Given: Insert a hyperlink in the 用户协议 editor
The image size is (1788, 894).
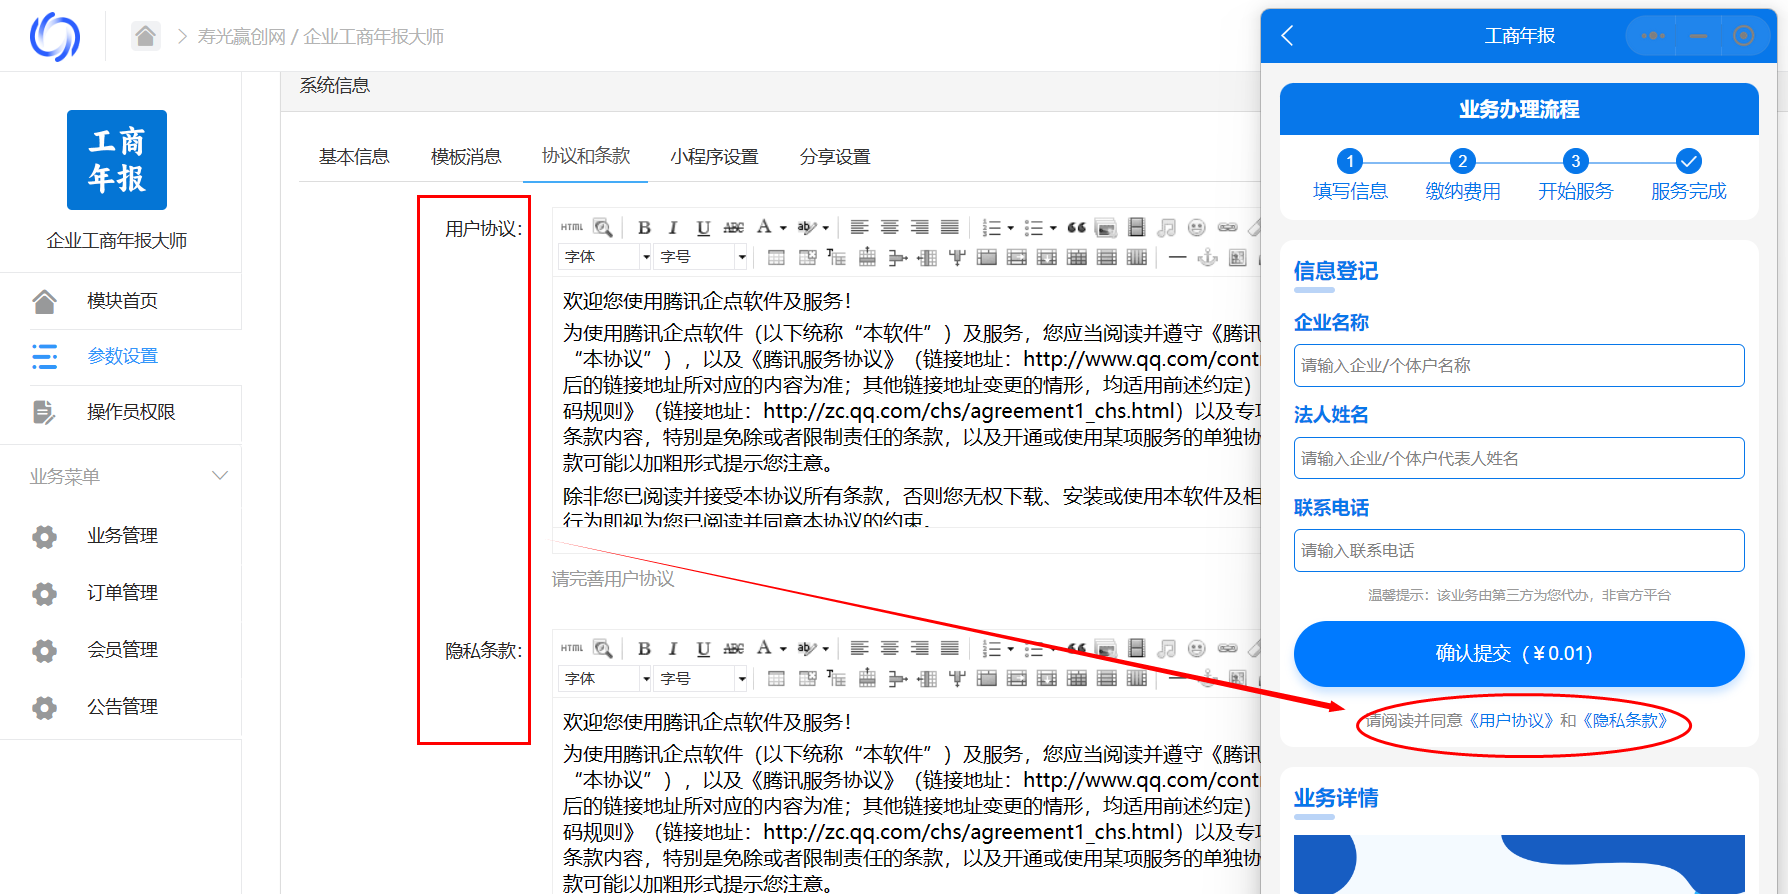Looking at the screenshot, I should [1227, 228].
